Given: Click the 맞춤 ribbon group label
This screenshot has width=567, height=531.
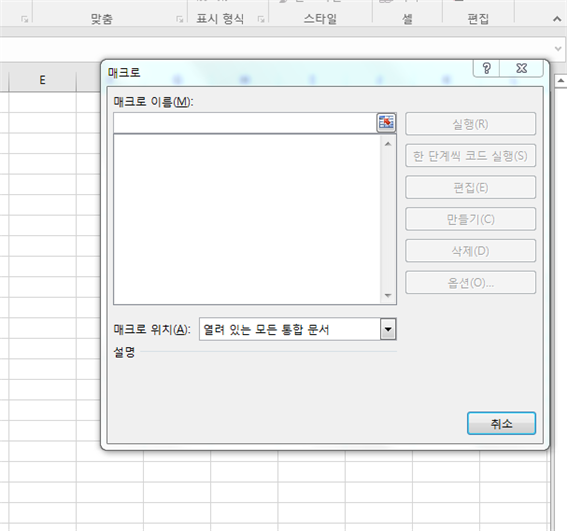Looking at the screenshot, I should 102,18.
